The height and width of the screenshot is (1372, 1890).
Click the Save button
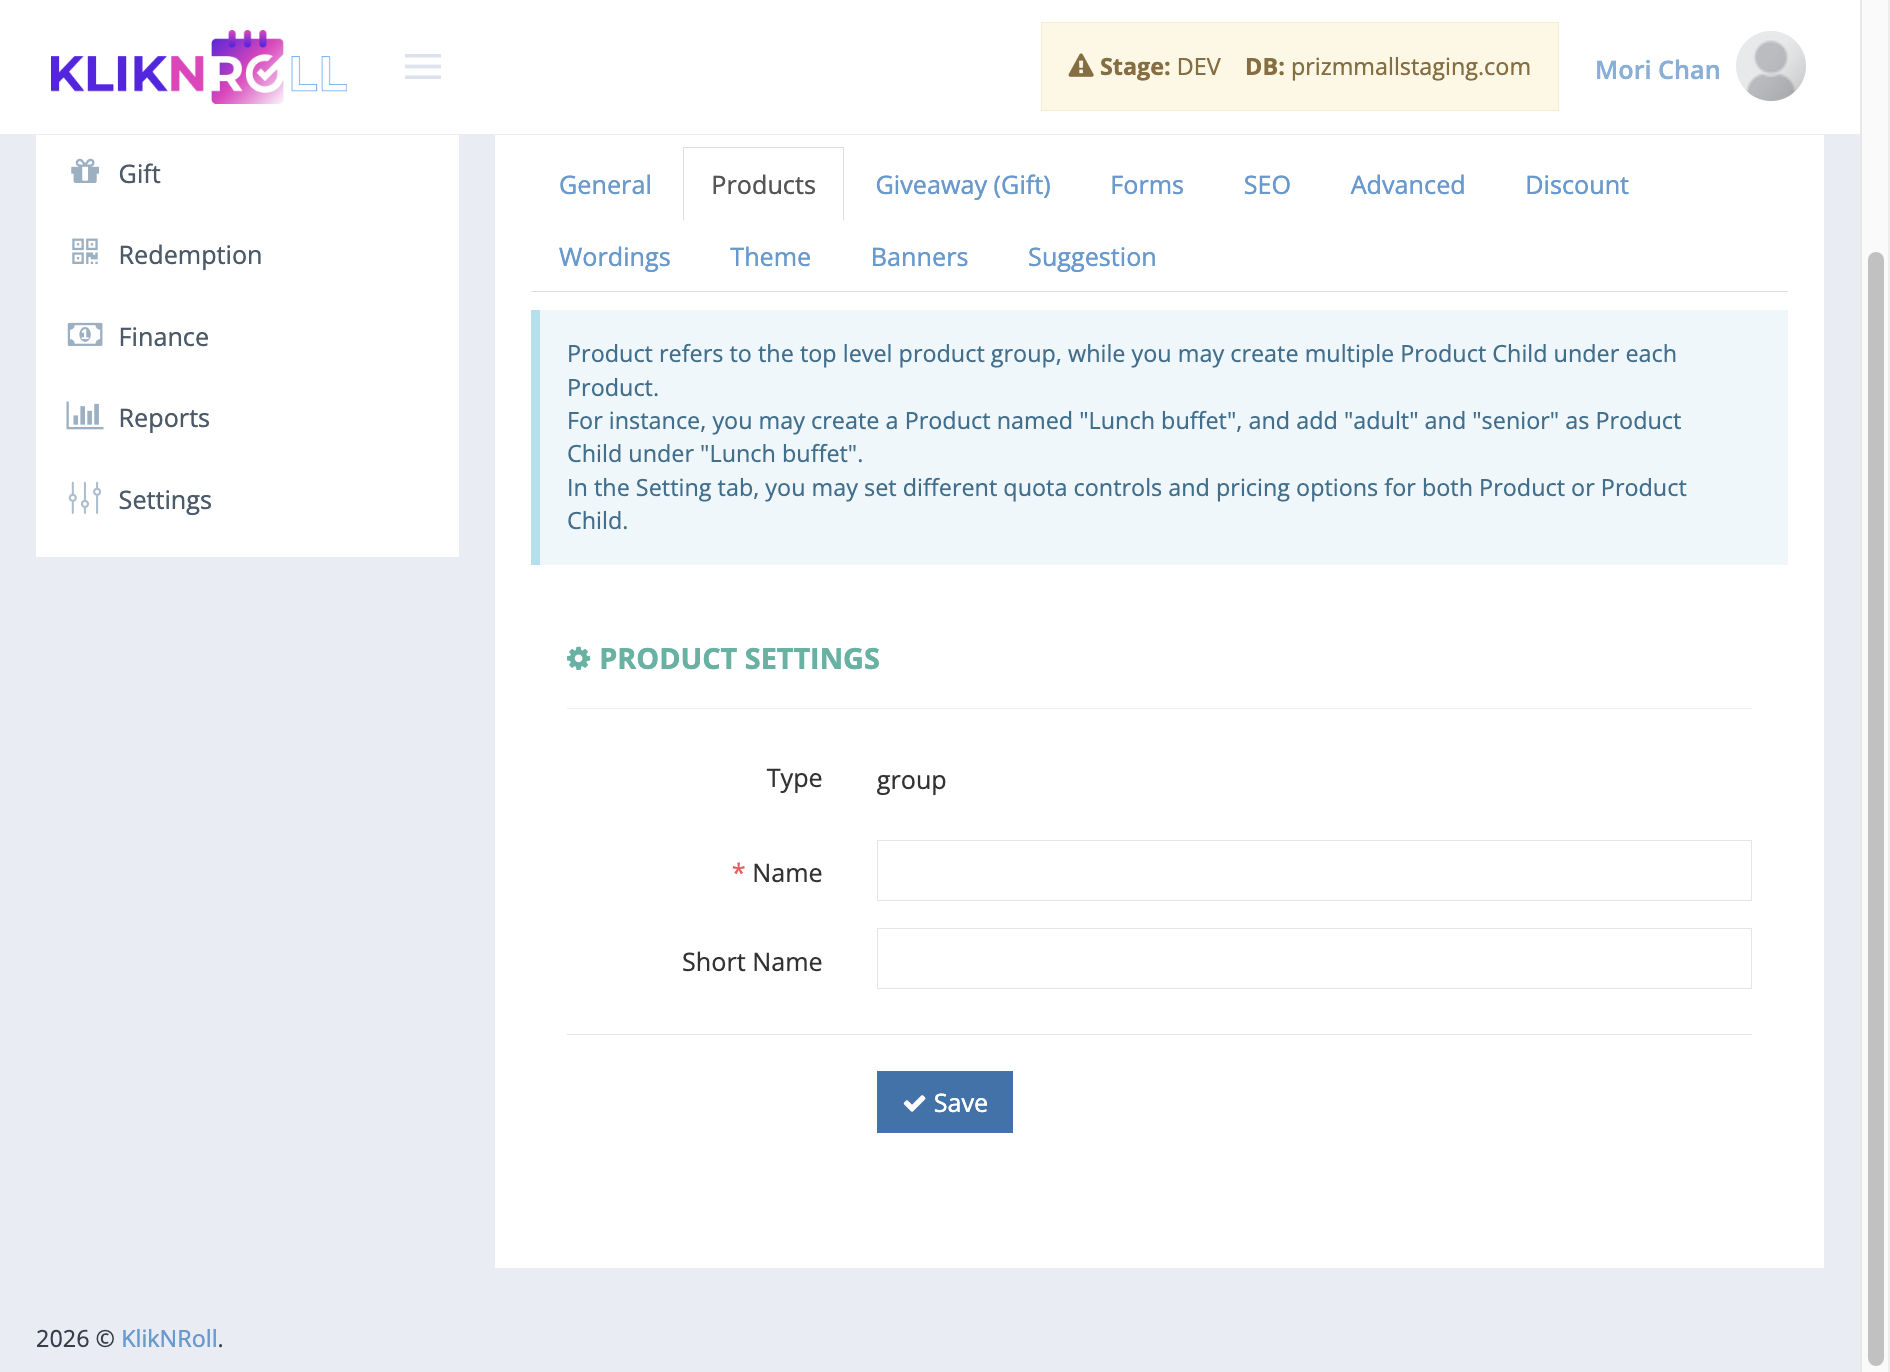coord(944,1102)
